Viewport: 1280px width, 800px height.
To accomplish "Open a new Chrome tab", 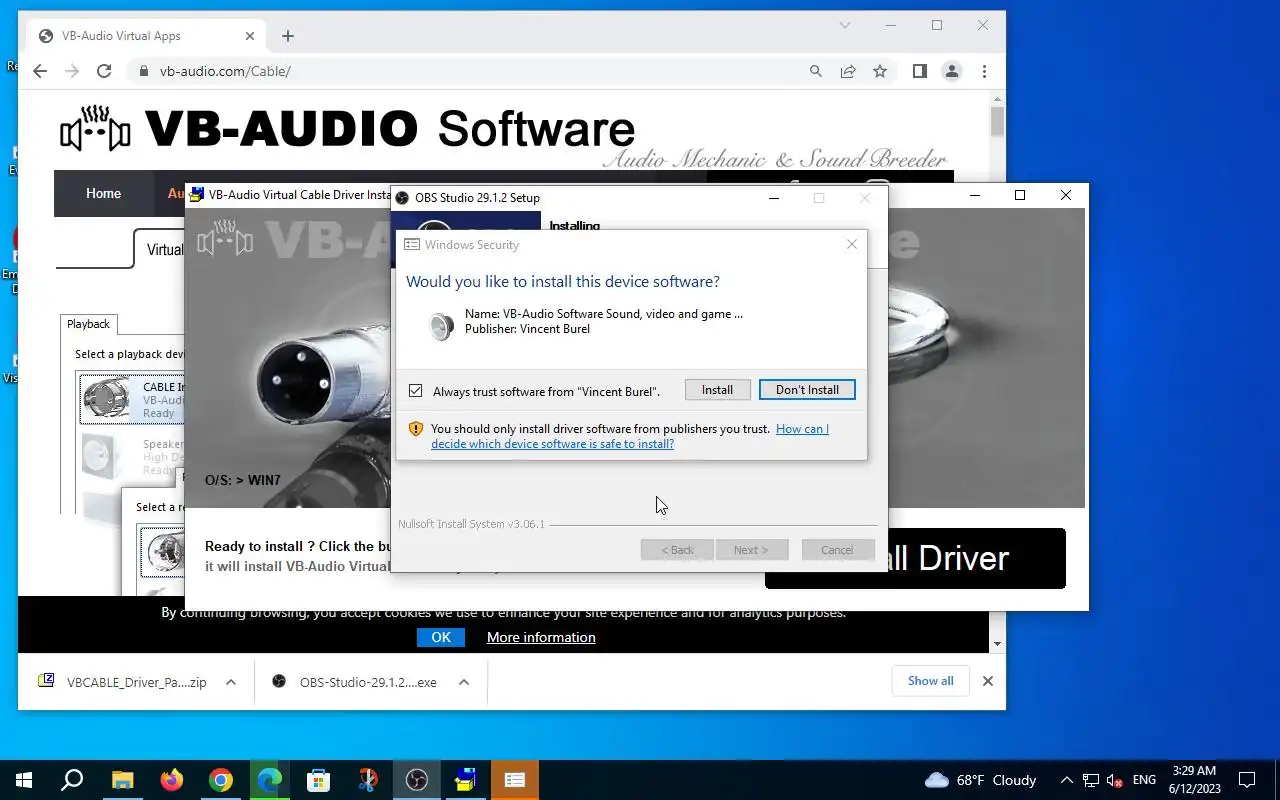I will pyautogui.click(x=288, y=36).
